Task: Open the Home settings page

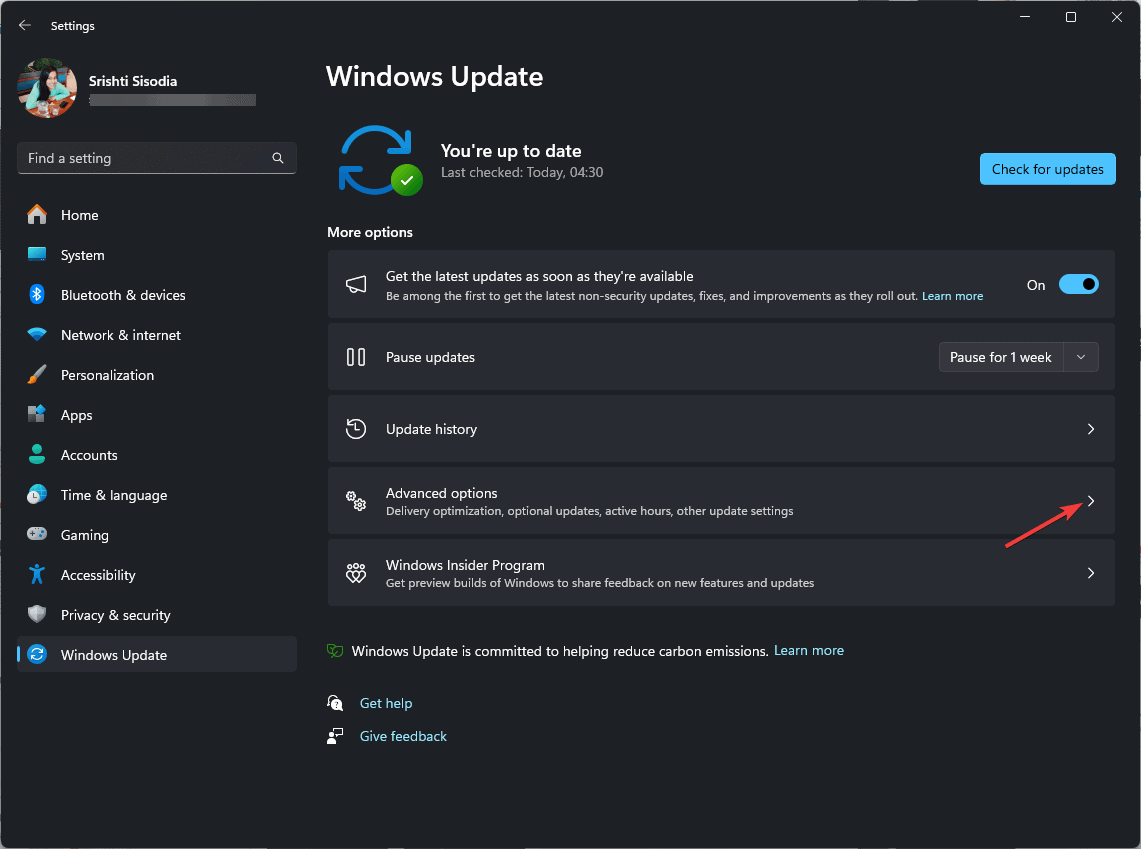Action: click(x=156, y=215)
